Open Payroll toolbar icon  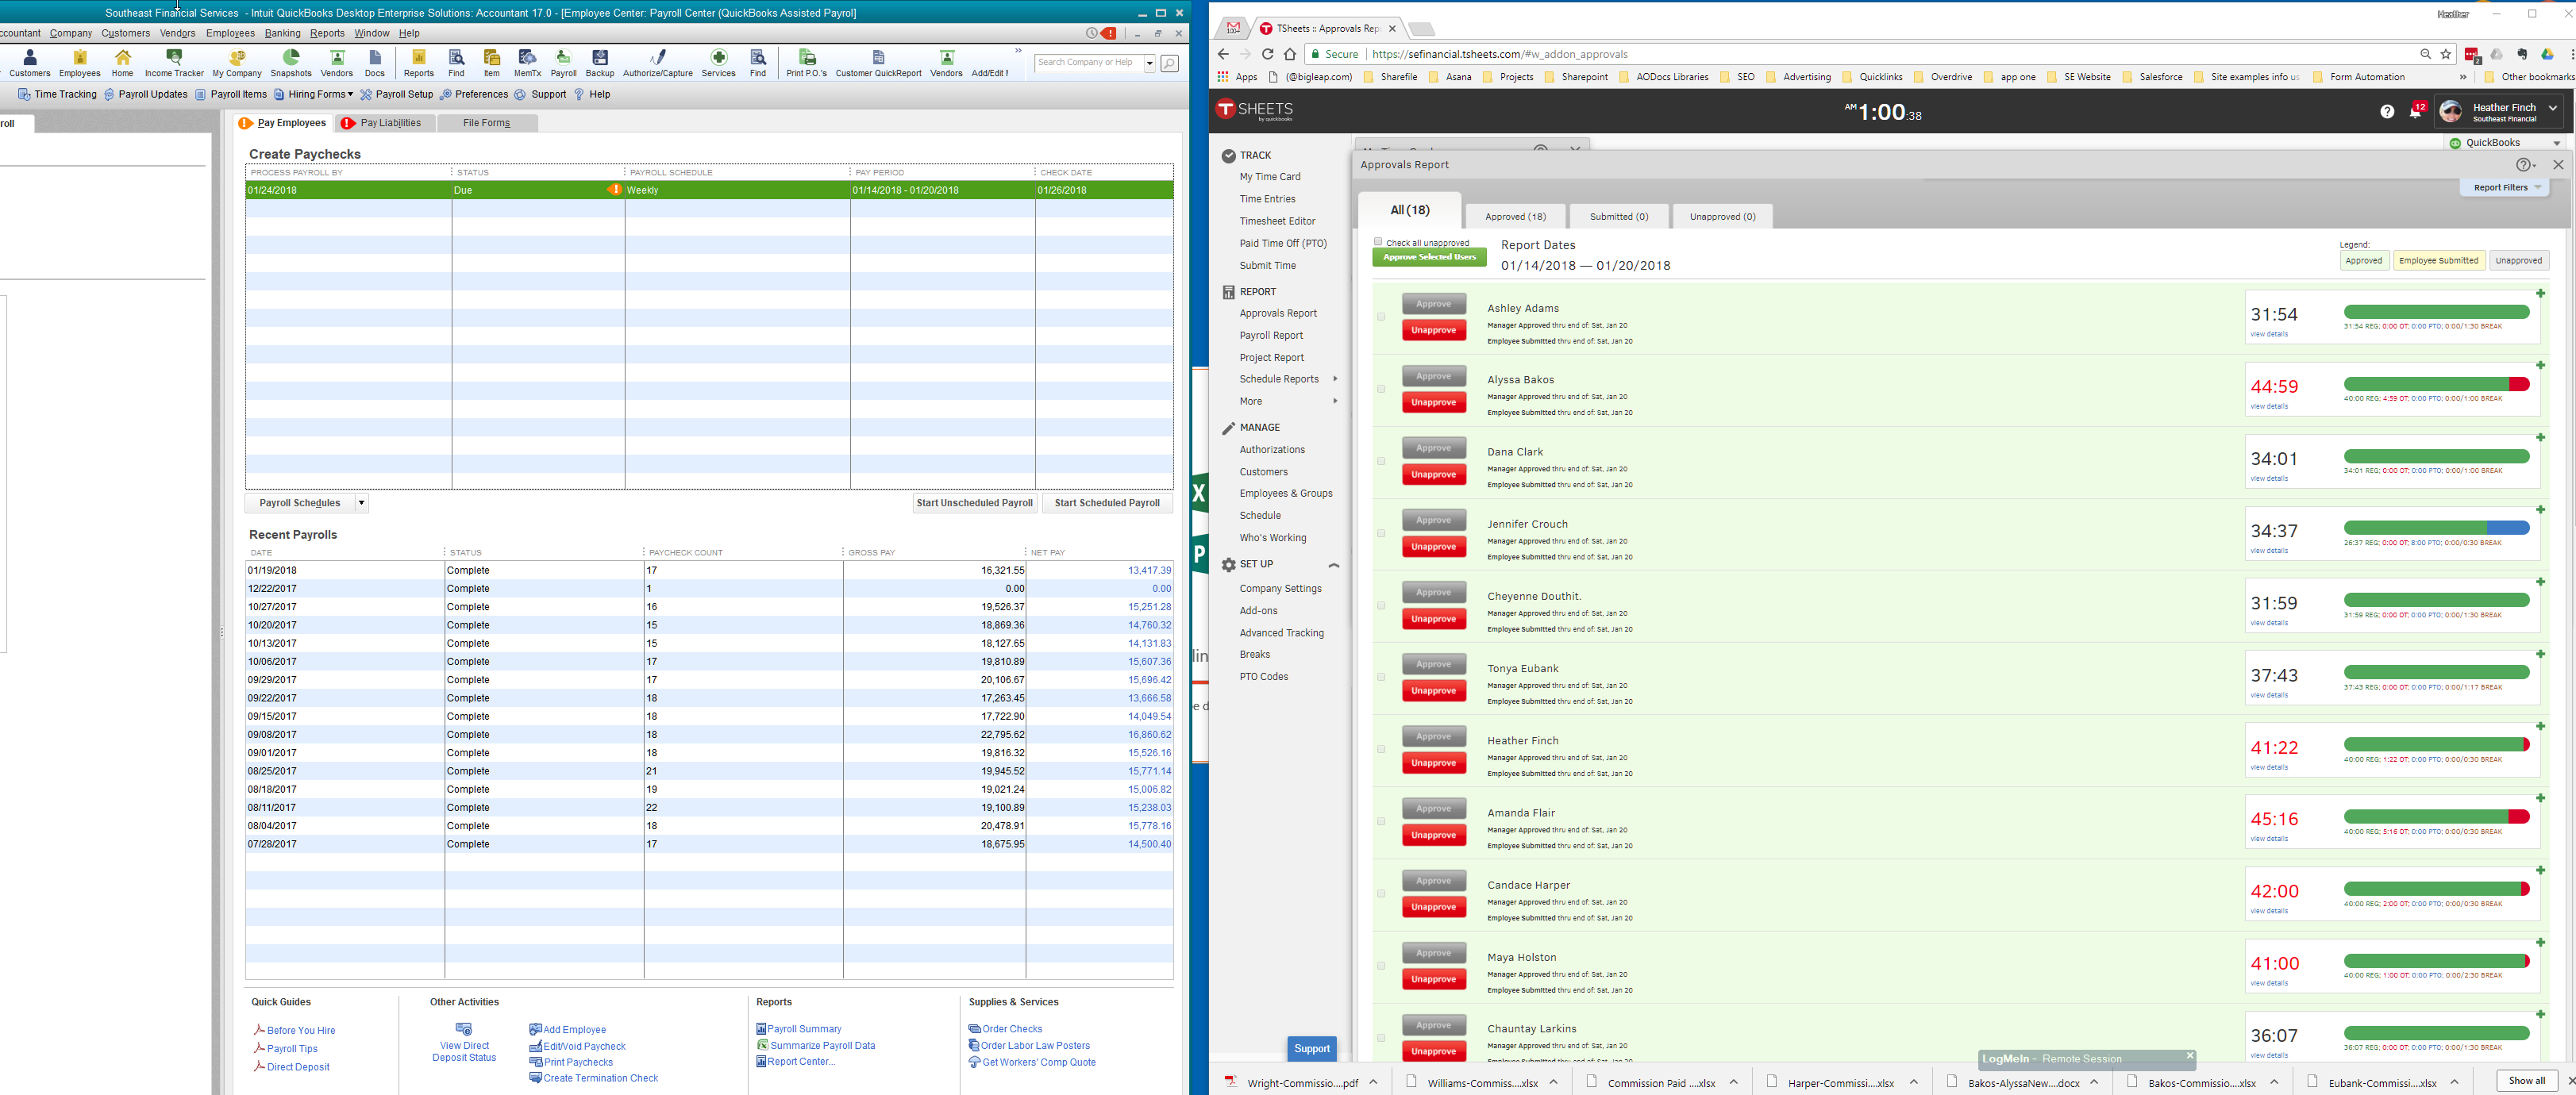pyautogui.click(x=563, y=62)
